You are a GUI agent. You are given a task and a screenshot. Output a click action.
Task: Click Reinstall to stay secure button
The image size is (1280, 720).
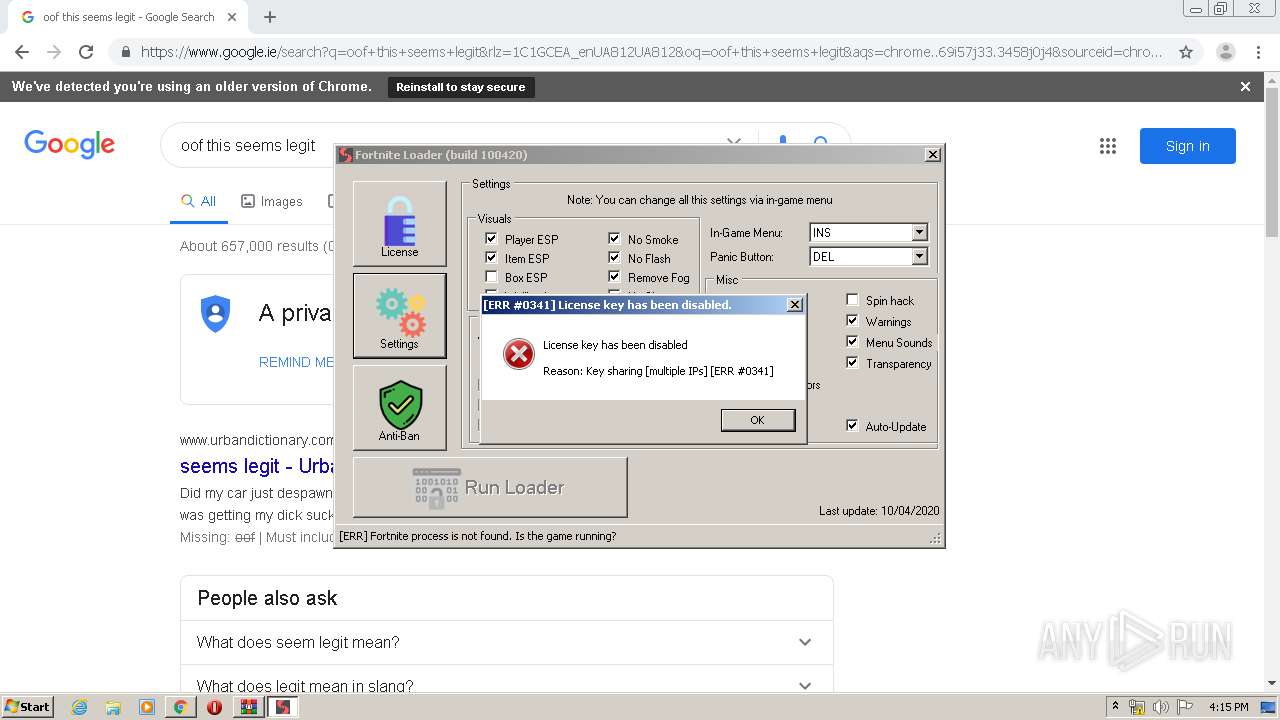click(x=461, y=87)
